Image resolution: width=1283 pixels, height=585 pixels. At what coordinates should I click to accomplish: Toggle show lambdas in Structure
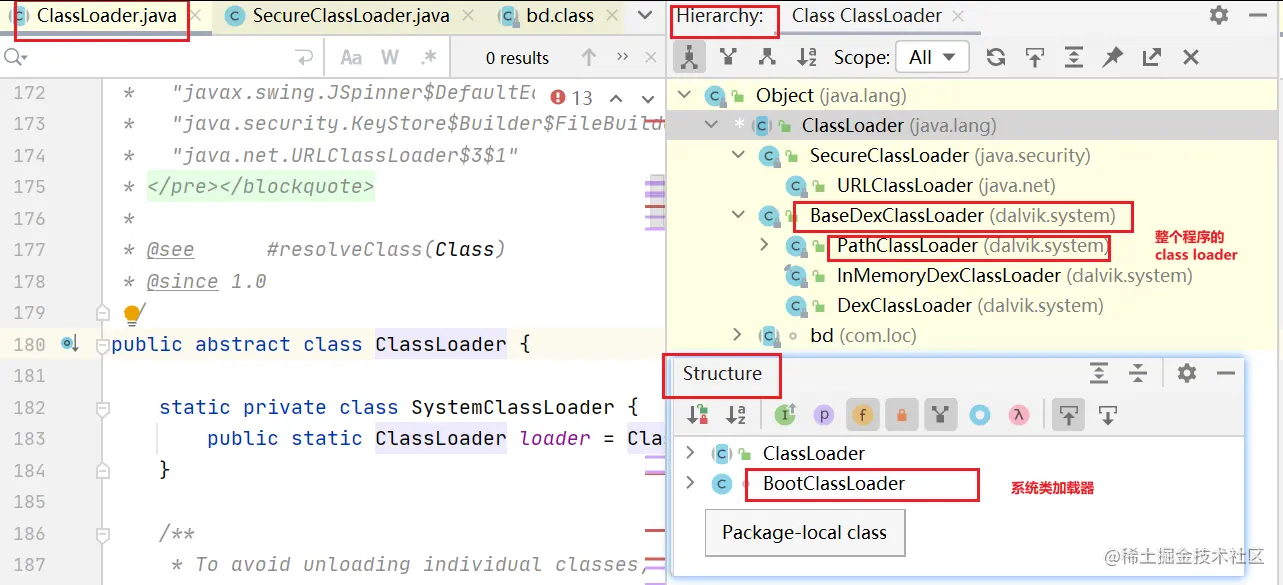click(x=1019, y=414)
